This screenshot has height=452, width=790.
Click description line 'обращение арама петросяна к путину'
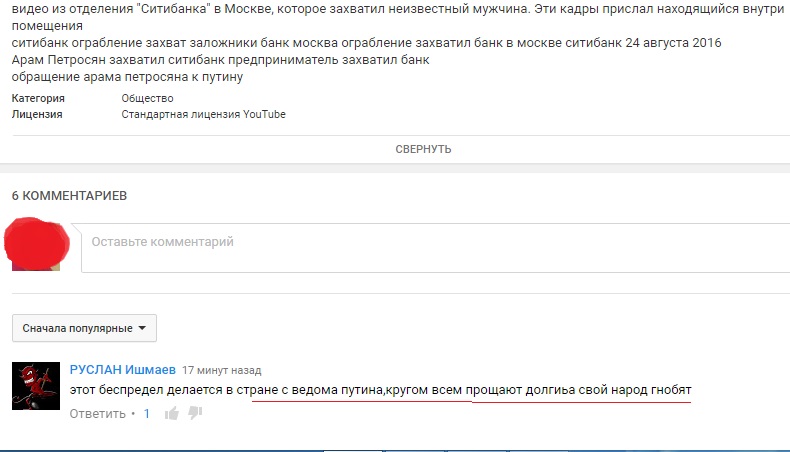tap(127, 77)
